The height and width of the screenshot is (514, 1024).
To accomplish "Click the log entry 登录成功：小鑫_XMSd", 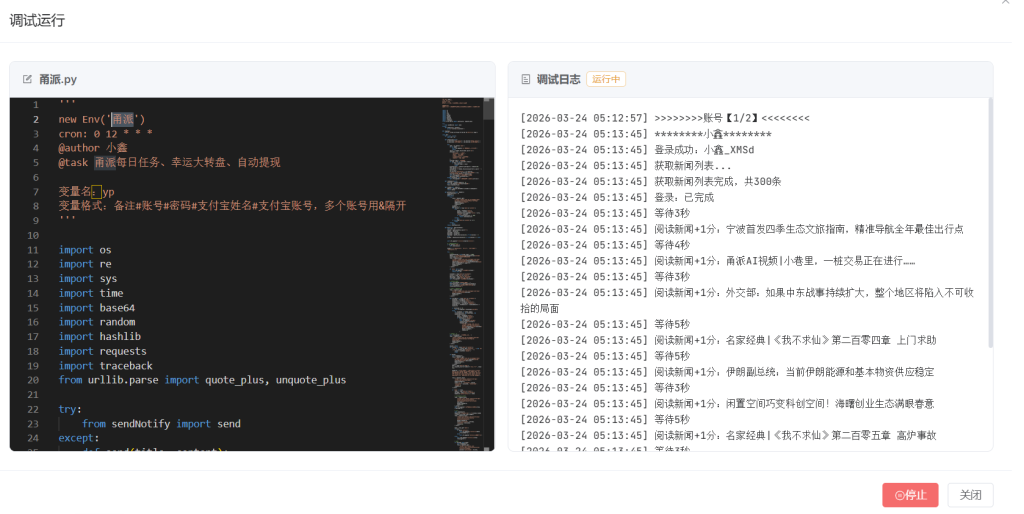I will click(x=637, y=150).
